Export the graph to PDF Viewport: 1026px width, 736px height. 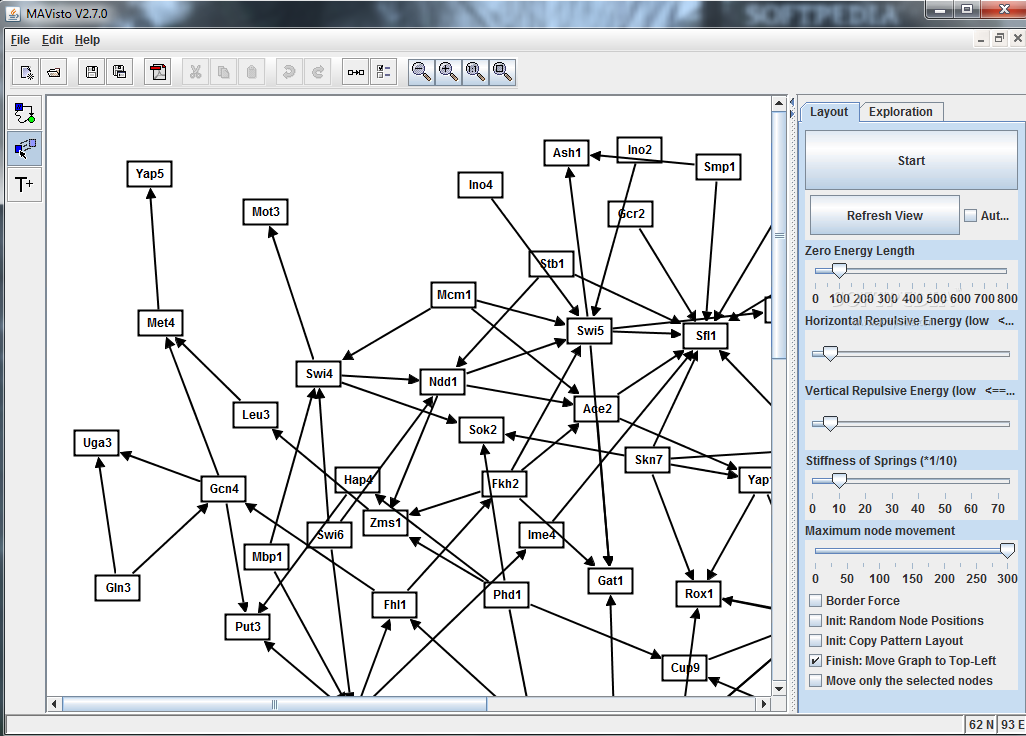pos(158,72)
